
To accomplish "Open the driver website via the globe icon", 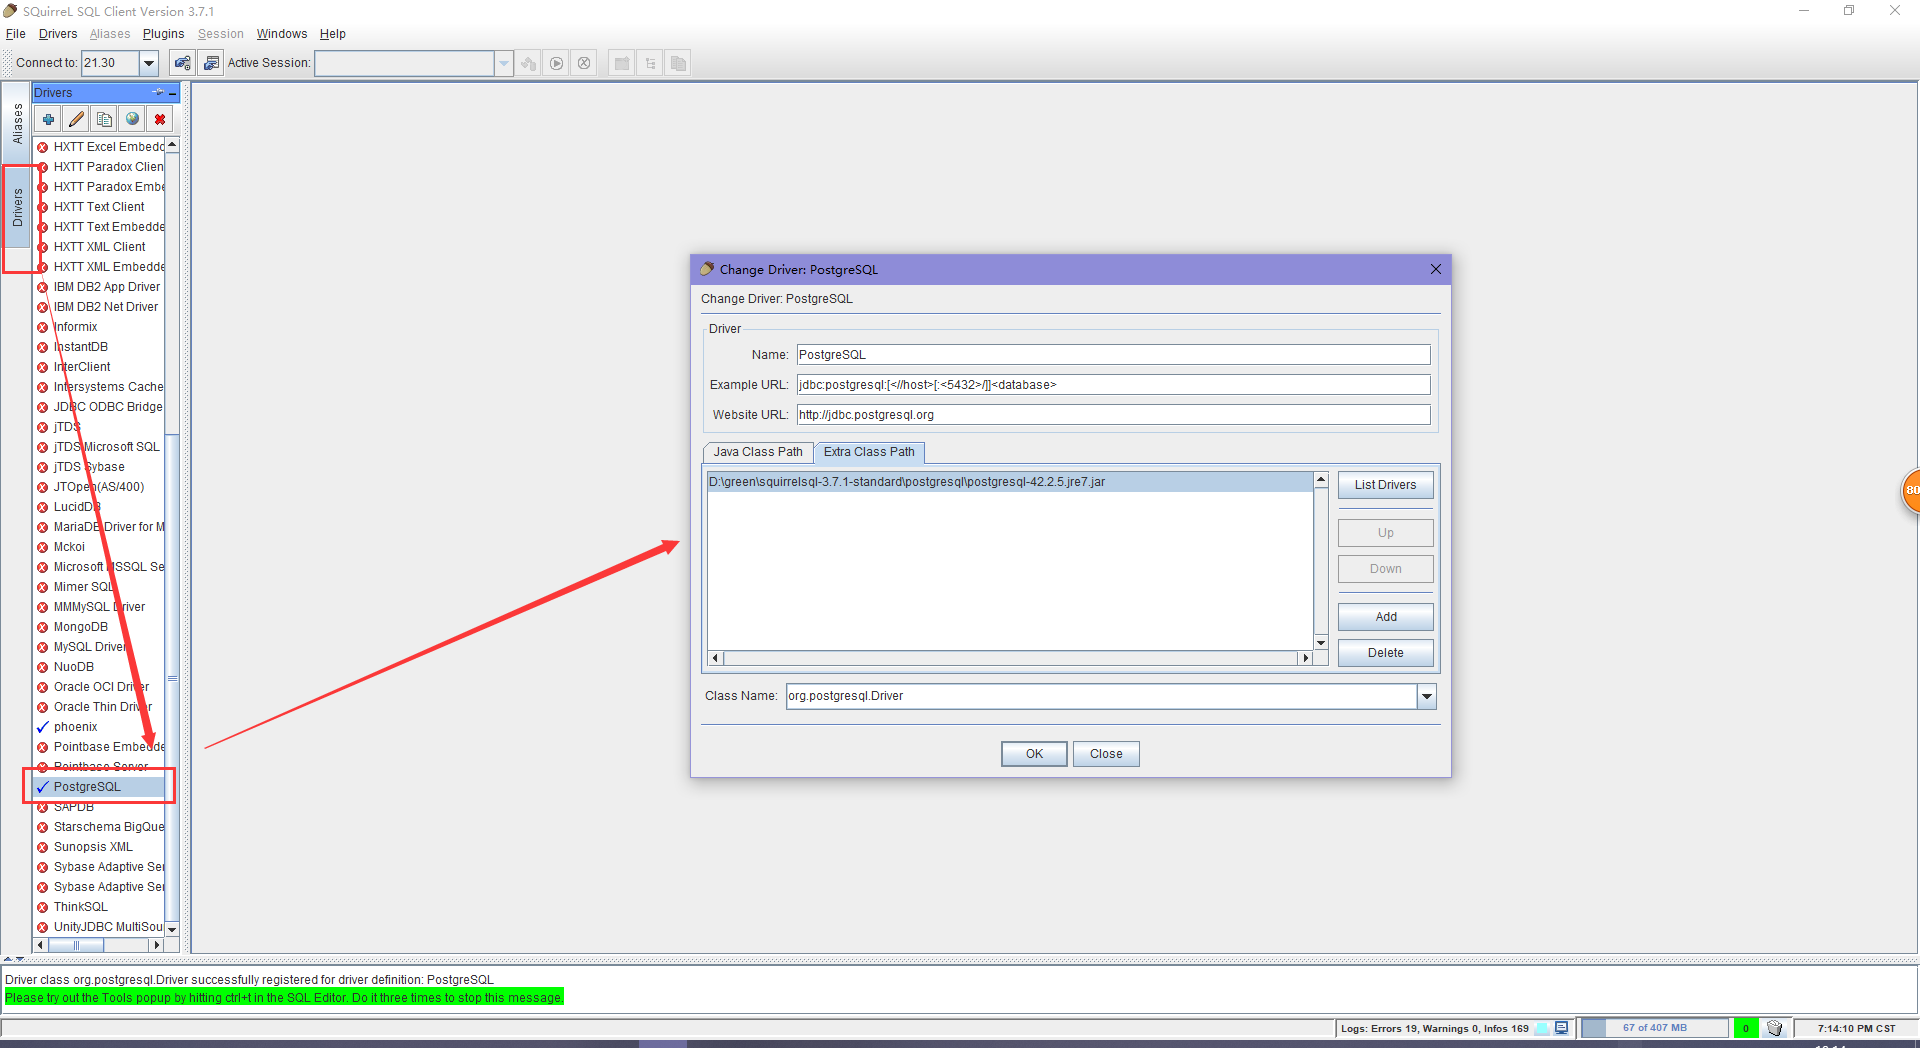I will tap(132, 118).
